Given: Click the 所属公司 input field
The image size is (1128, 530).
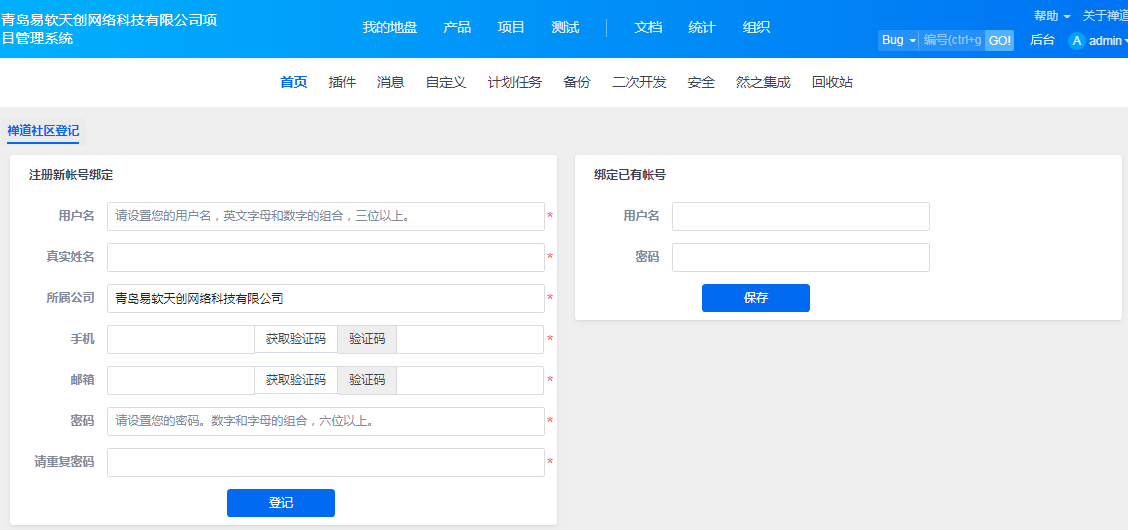Looking at the screenshot, I should click(x=326, y=298).
